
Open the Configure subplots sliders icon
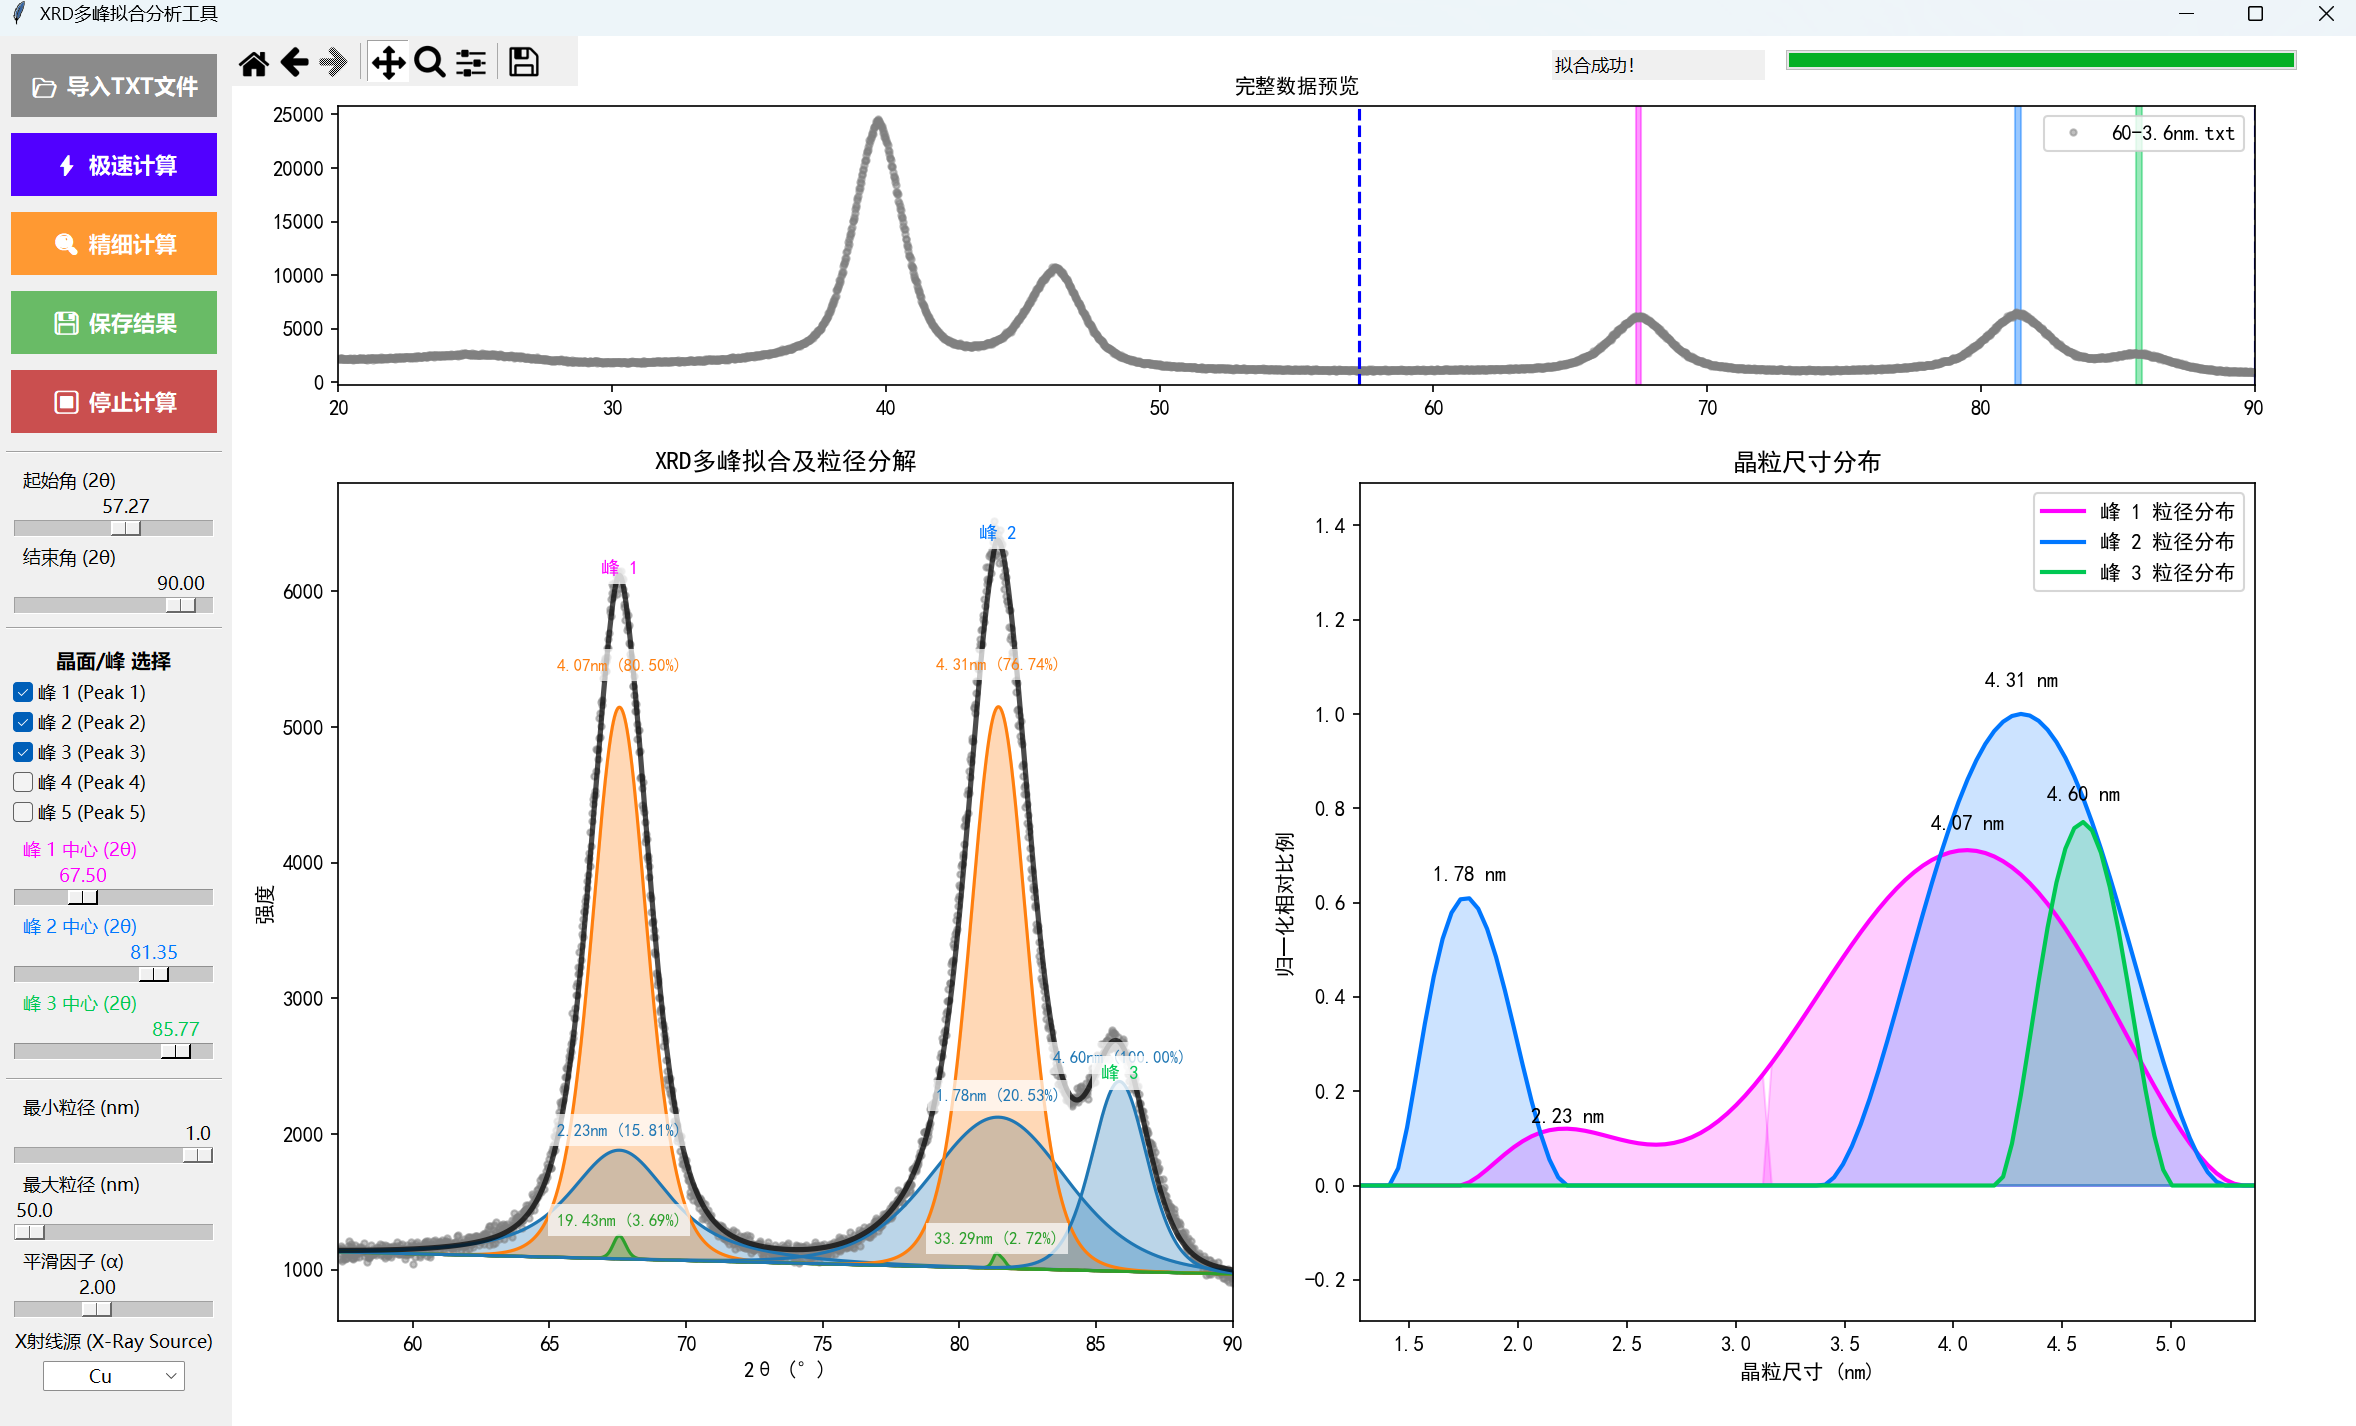[x=471, y=63]
